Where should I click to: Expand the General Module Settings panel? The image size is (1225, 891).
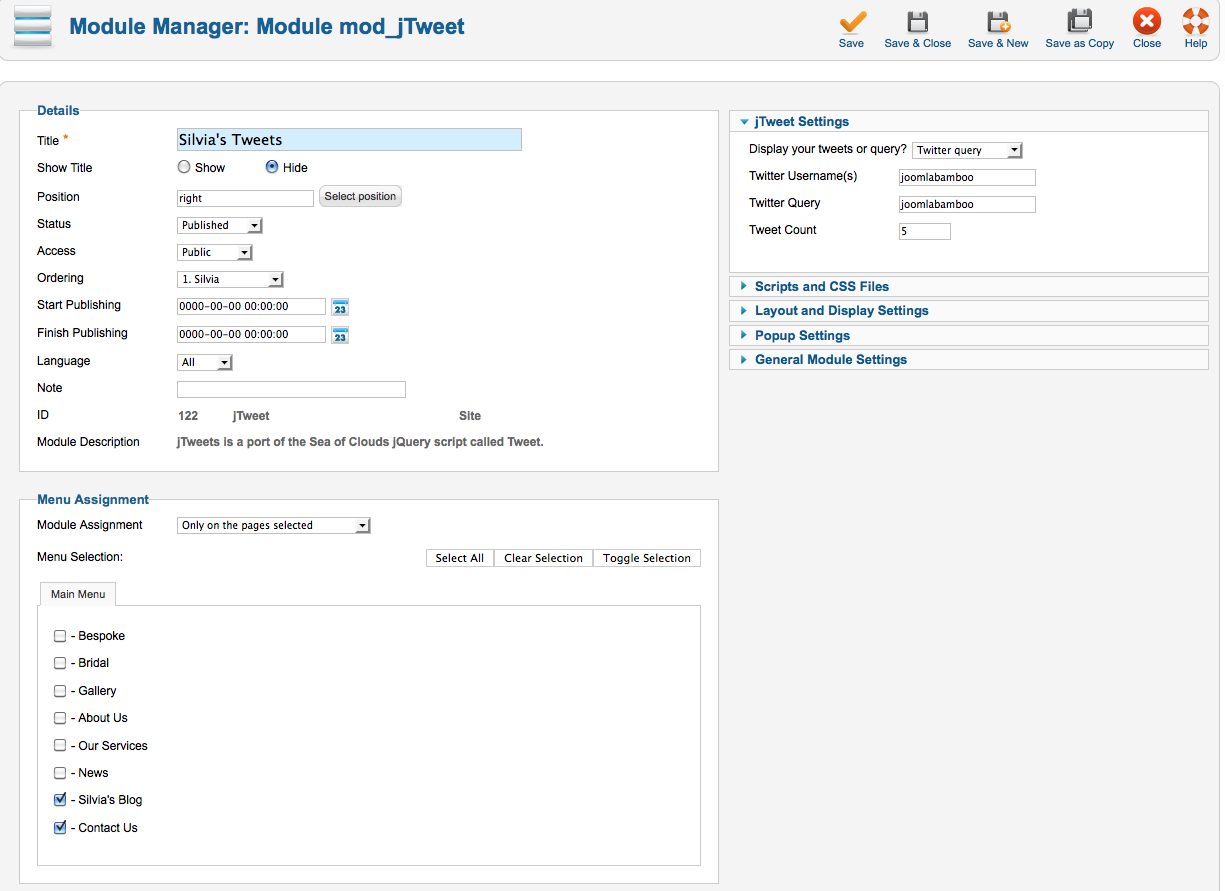coord(968,360)
